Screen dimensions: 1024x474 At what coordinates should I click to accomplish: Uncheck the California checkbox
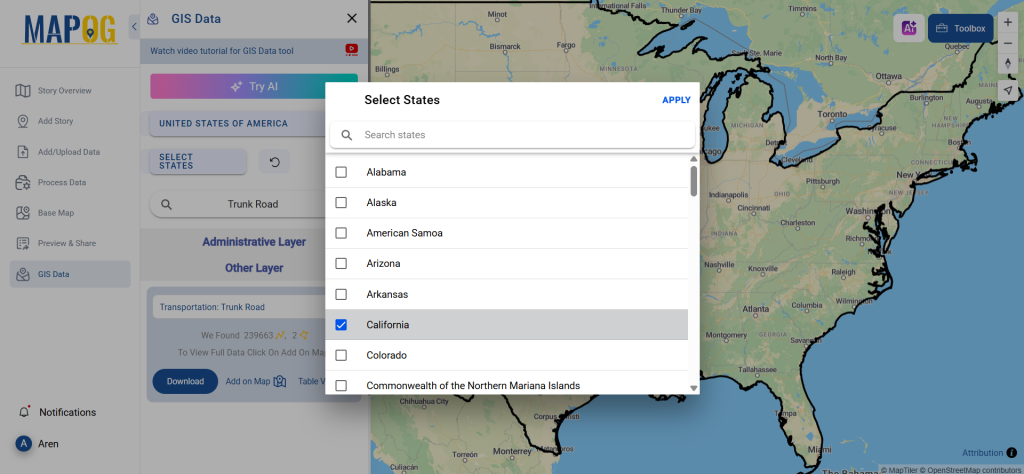click(341, 325)
